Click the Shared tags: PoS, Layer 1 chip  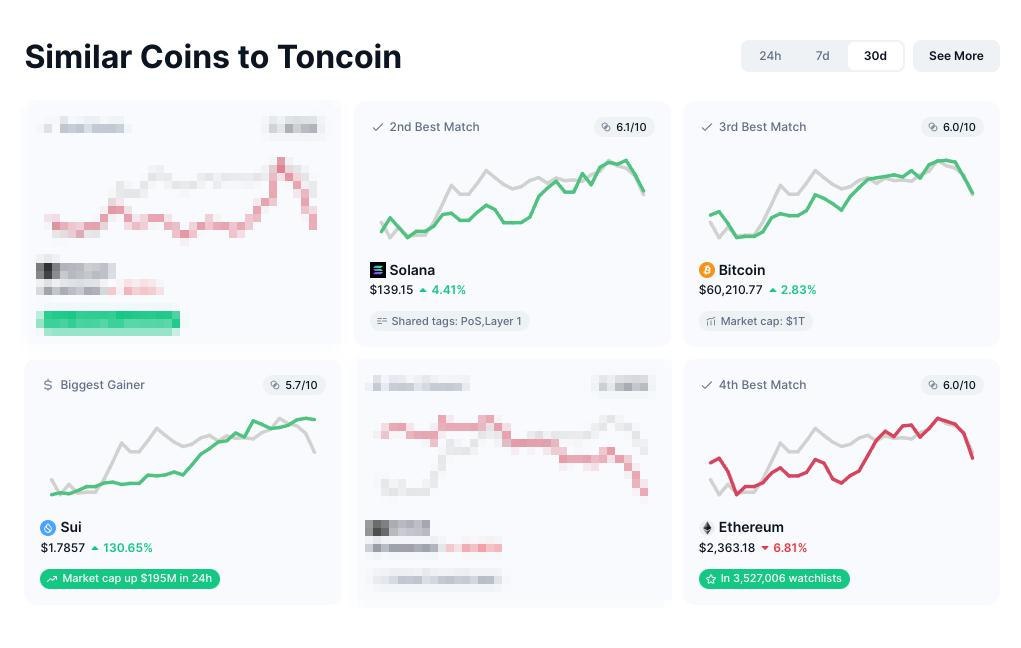[449, 321]
